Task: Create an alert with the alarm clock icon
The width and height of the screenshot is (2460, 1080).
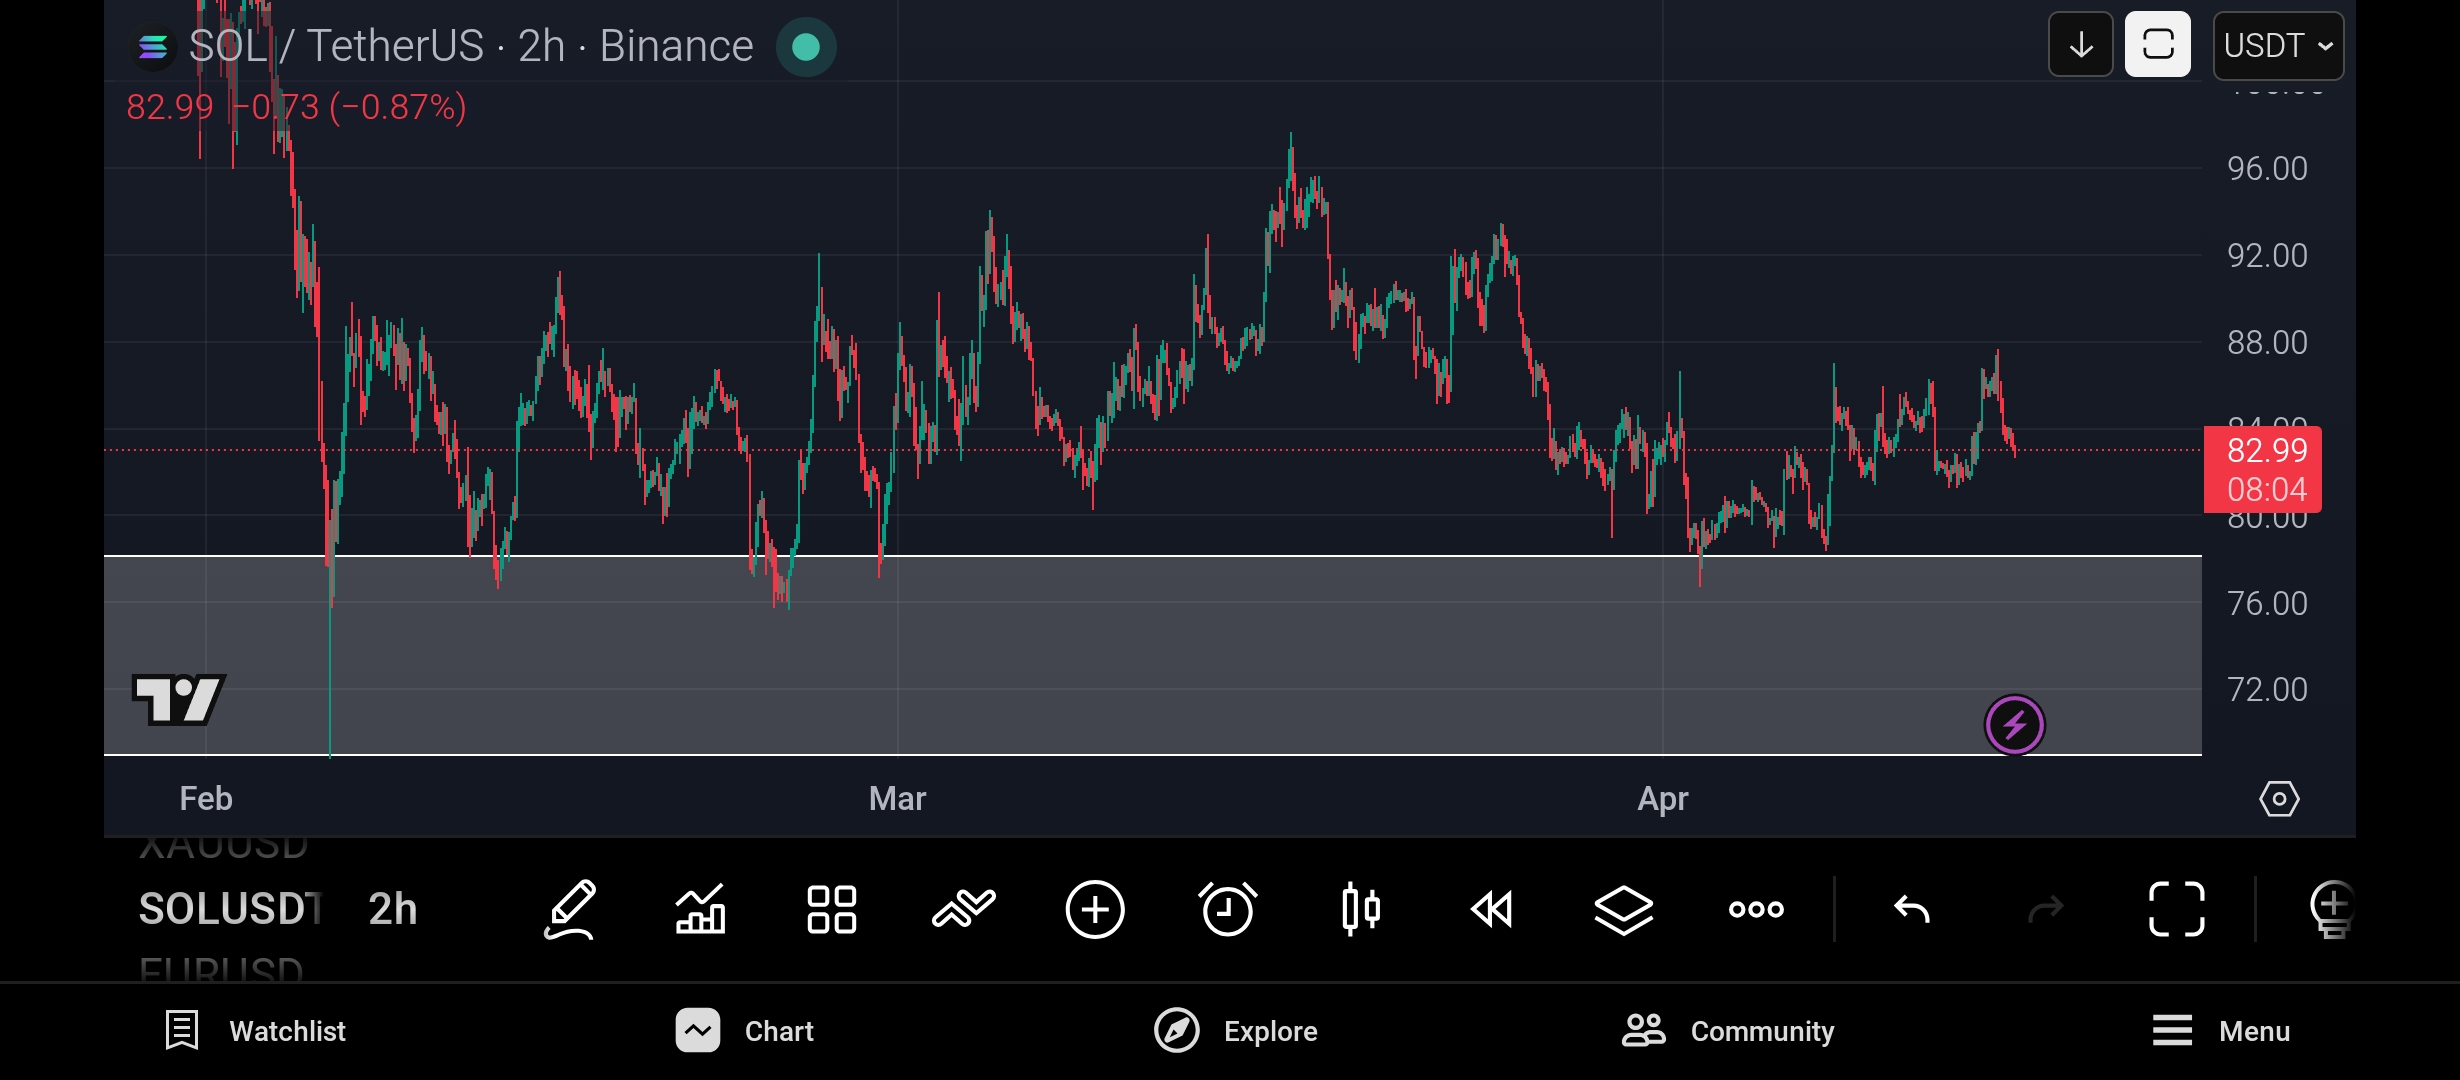Action: coord(1227,909)
